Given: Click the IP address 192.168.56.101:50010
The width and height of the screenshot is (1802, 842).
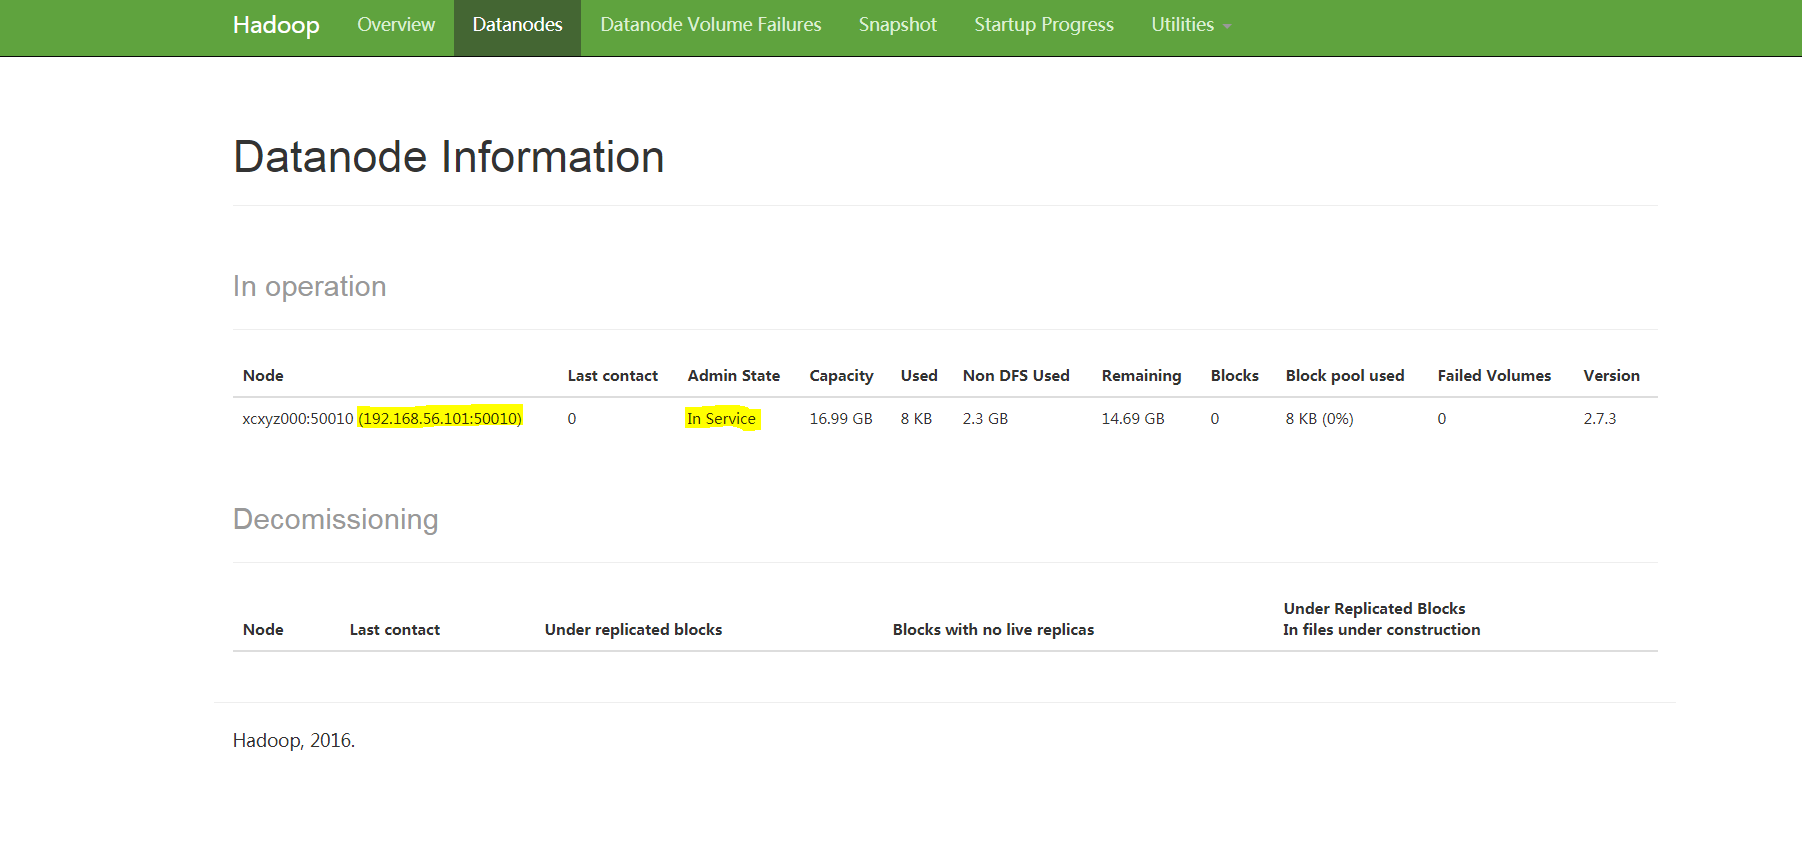Looking at the screenshot, I should [440, 419].
